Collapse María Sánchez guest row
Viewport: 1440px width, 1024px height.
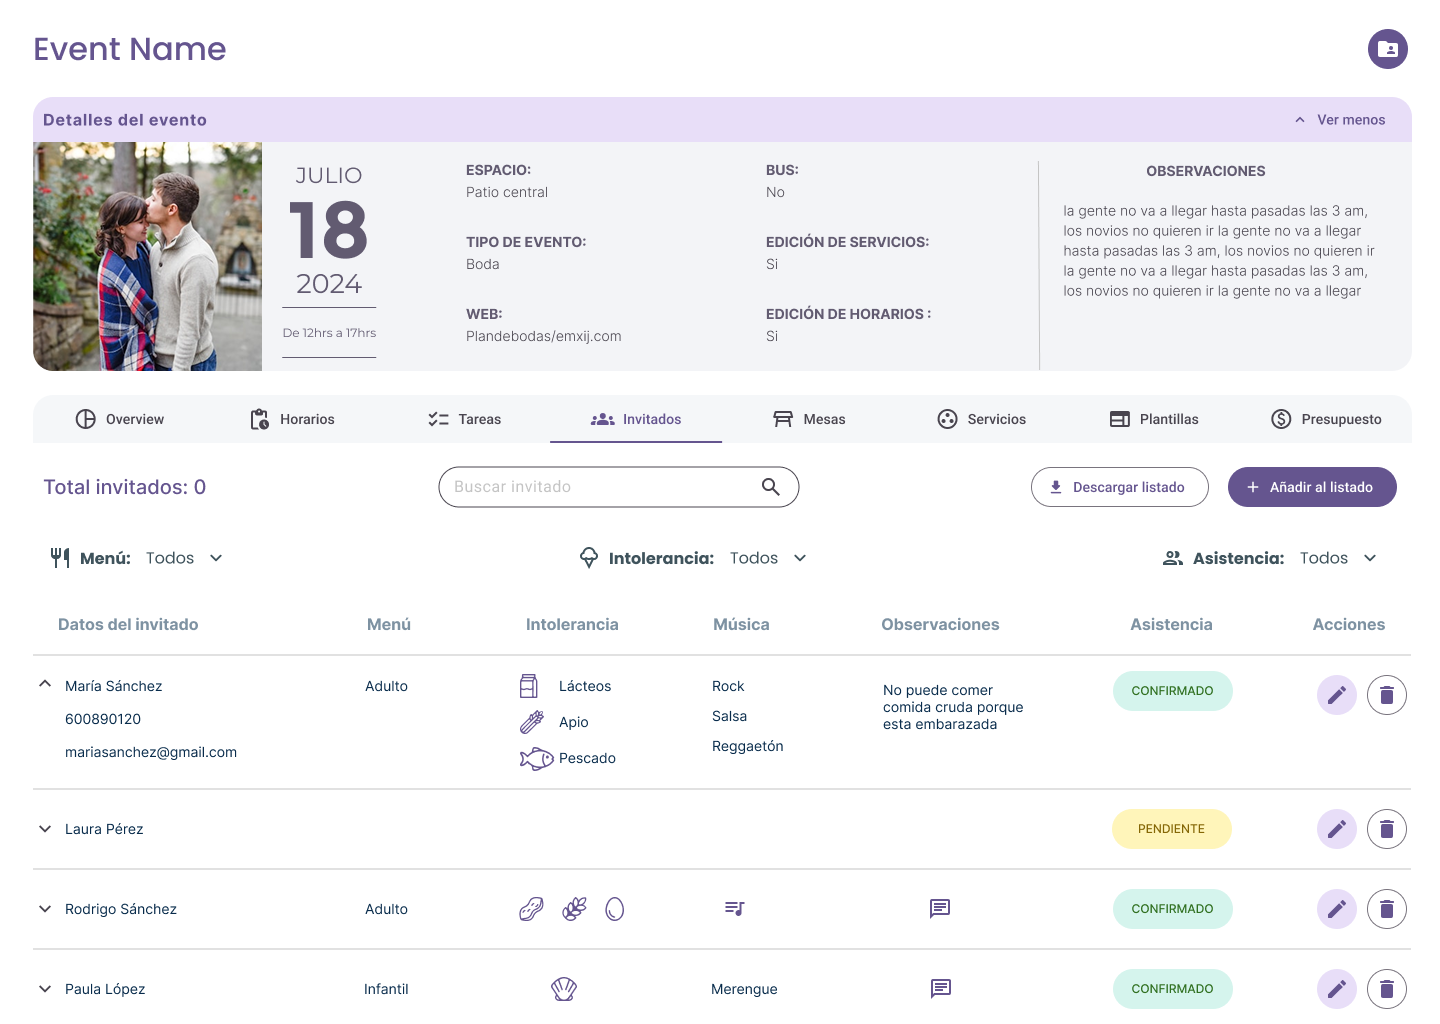45,685
